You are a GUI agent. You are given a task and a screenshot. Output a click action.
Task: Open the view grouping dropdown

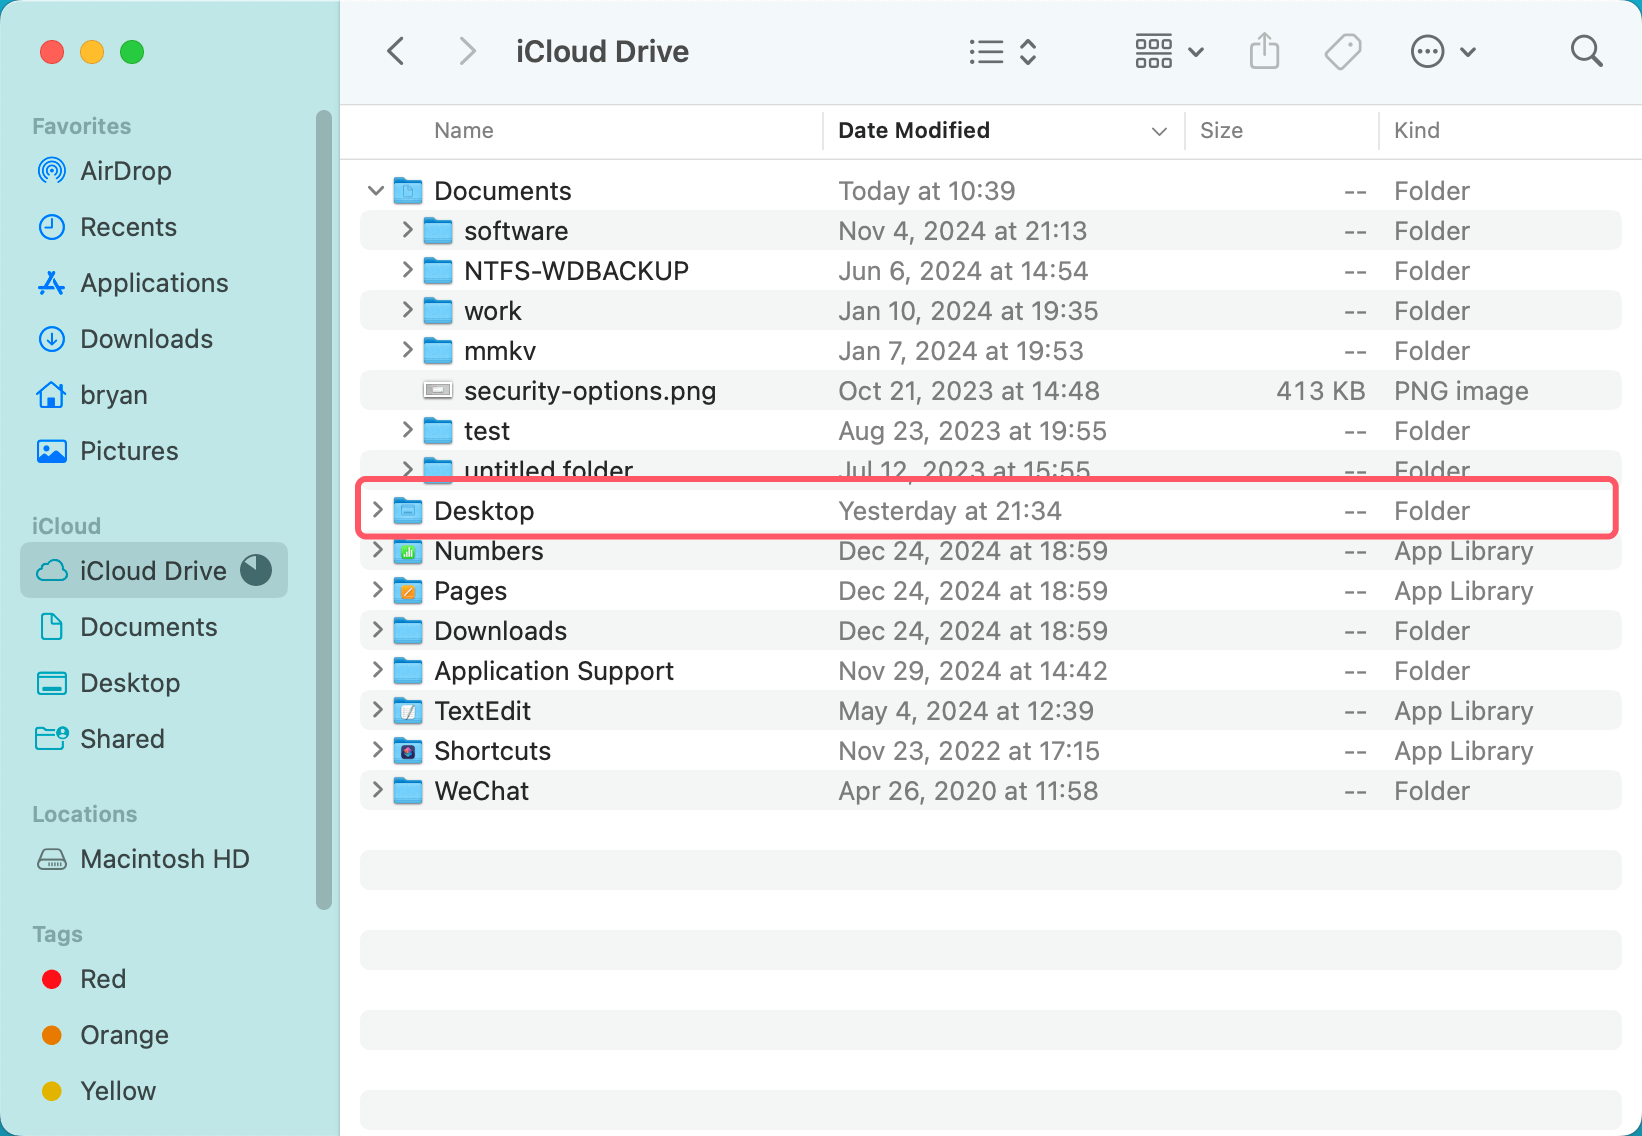[x=1167, y=51]
